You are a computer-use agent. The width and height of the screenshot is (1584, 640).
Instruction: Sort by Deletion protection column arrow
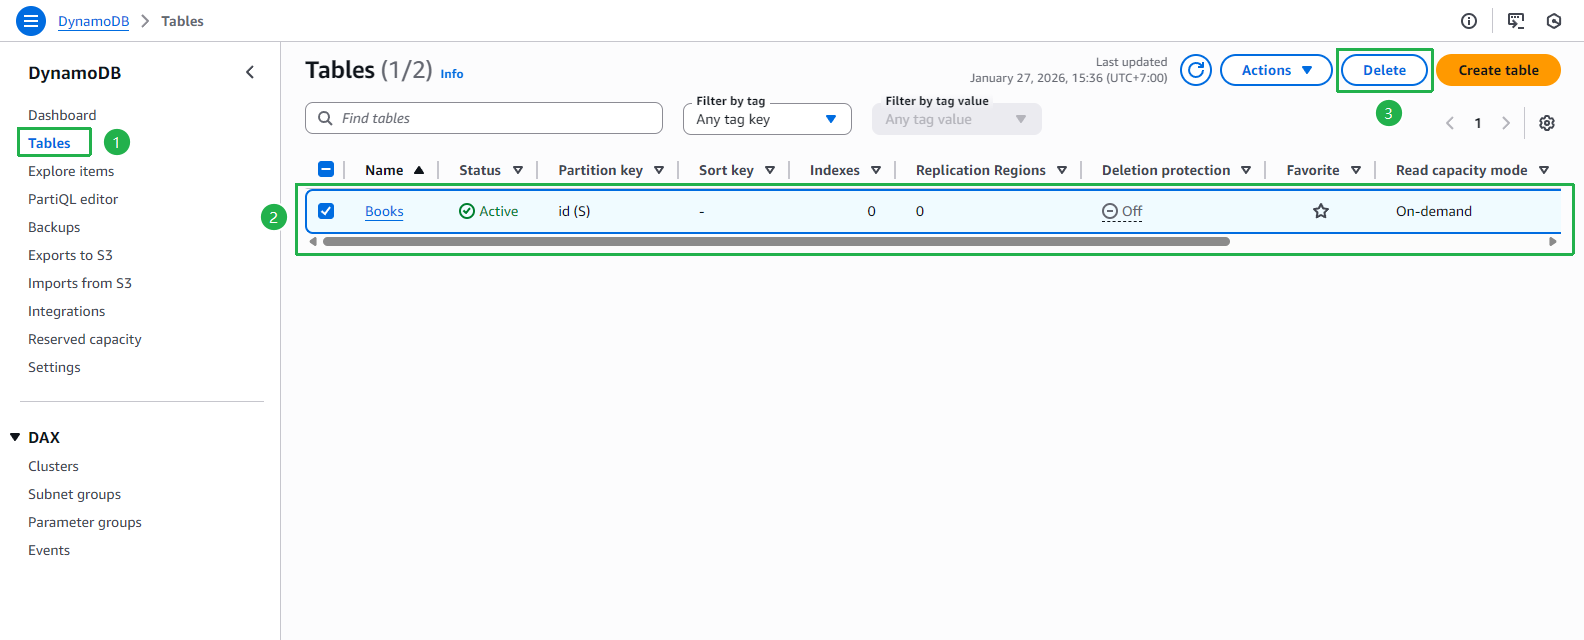[x=1246, y=170]
